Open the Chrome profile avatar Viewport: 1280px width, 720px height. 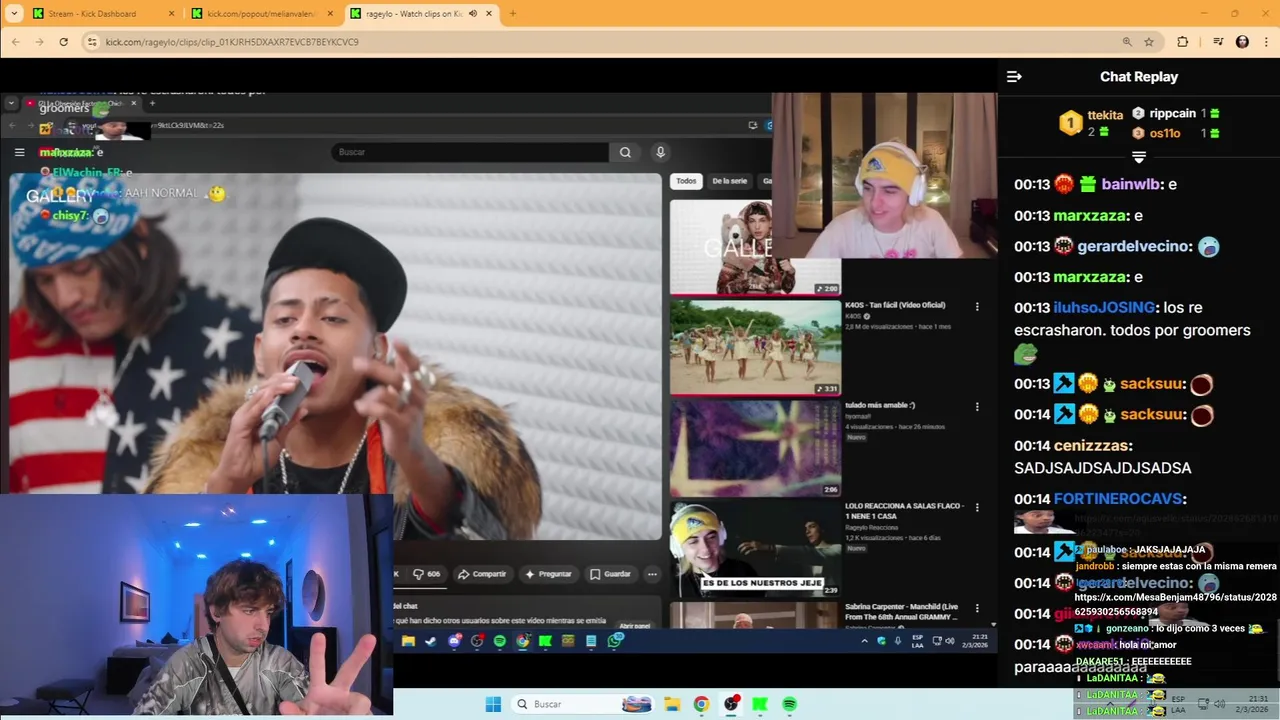pyautogui.click(x=1243, y=42)
